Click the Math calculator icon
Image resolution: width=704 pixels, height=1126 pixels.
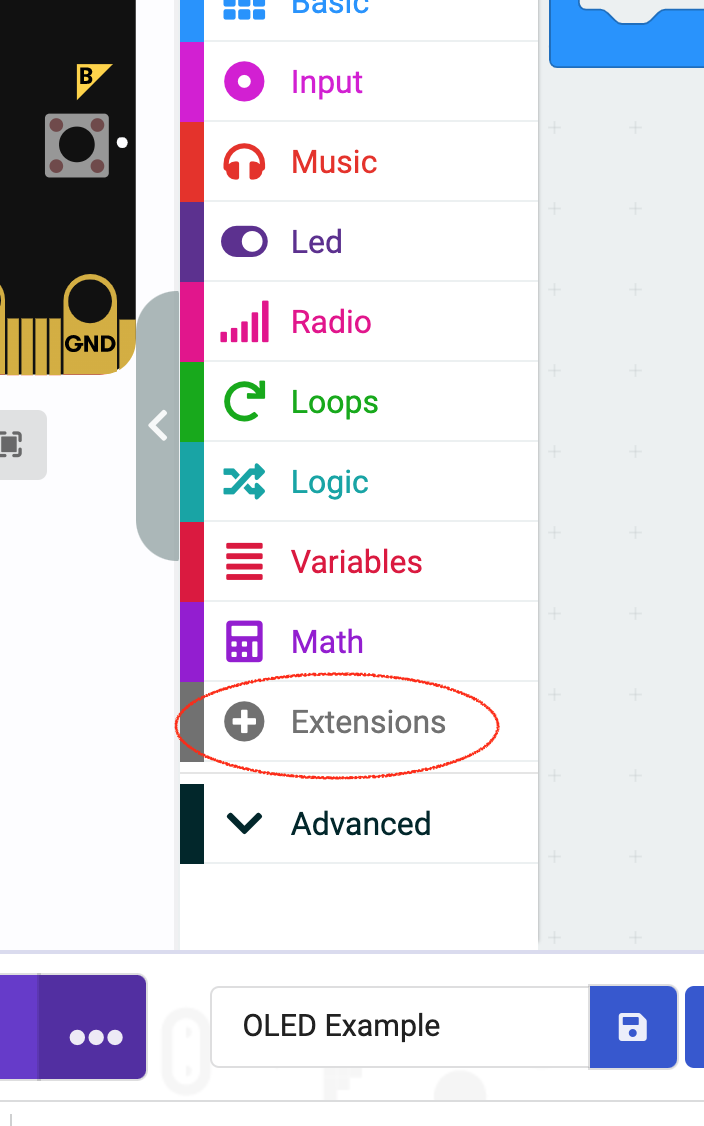pyautogui.click(x=244, y=642)
